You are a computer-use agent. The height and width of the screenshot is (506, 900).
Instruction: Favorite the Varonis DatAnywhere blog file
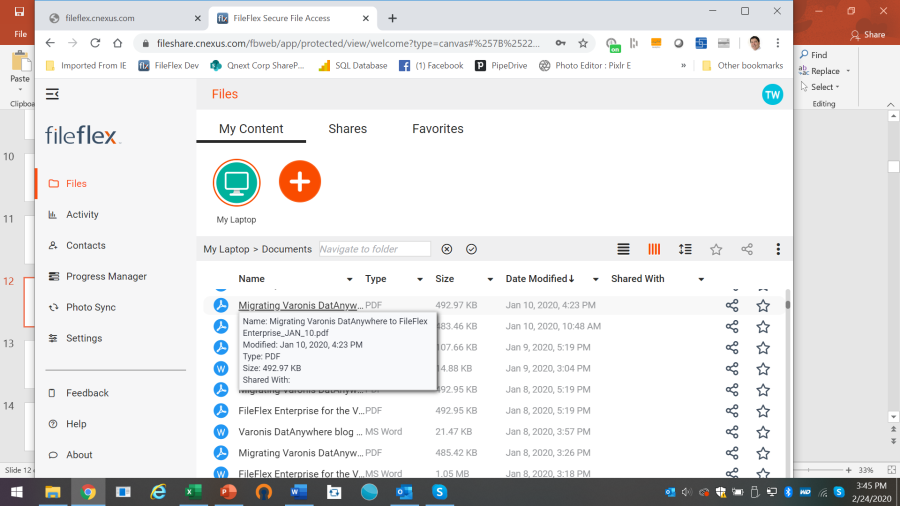(x=763, y=432)
